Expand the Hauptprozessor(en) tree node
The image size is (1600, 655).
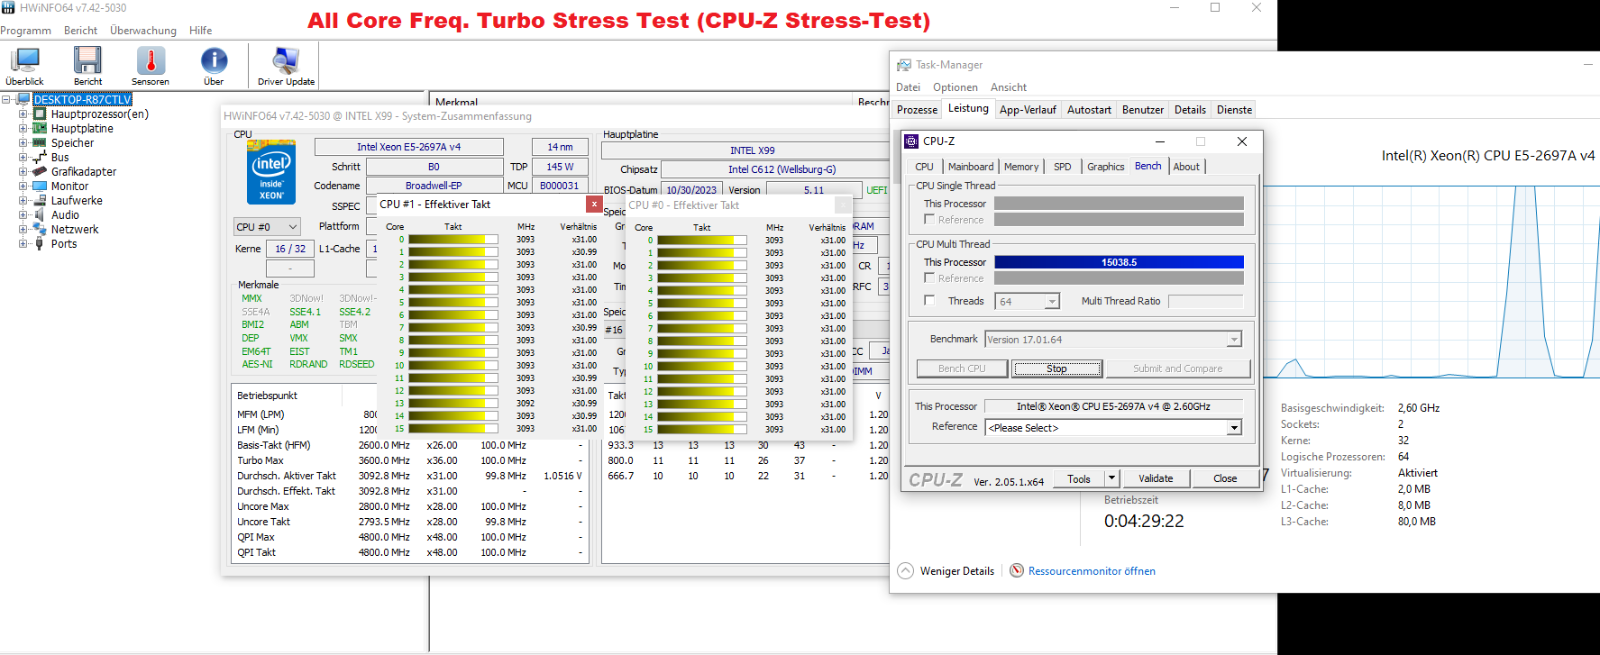[23, 114]
